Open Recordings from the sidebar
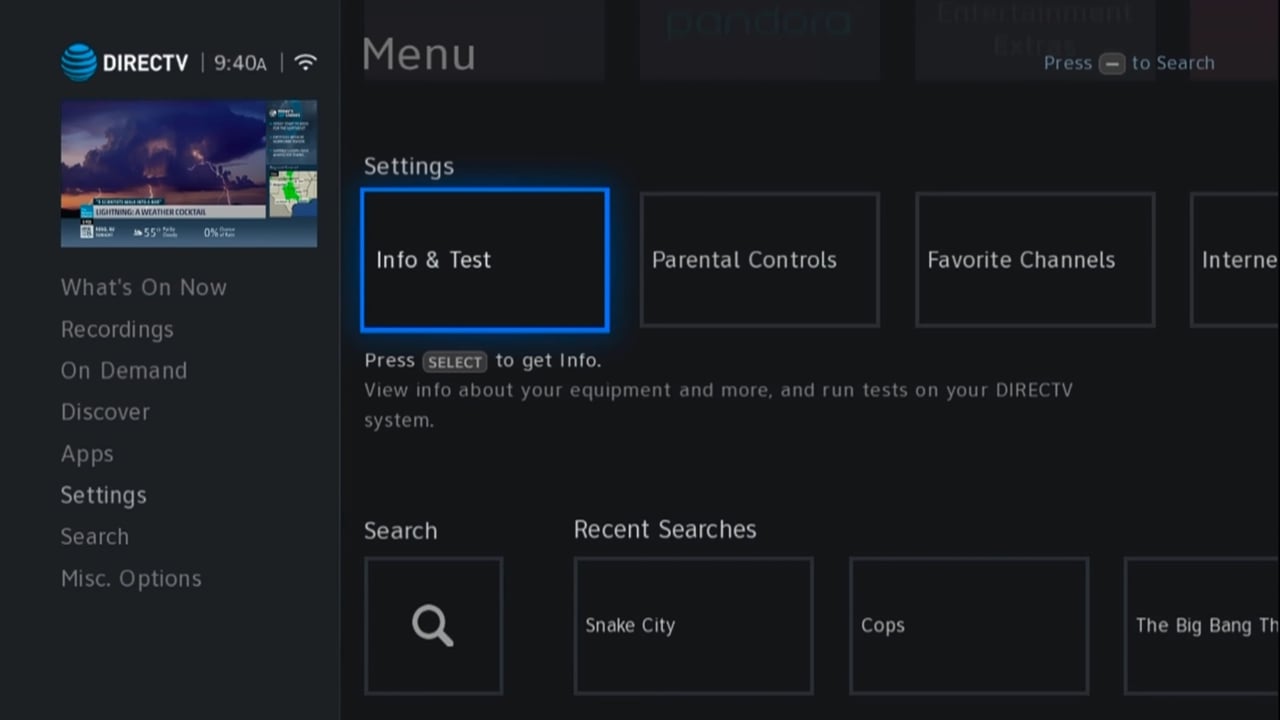This screenshot has width=1280, height=720. (x=117, y=329)
